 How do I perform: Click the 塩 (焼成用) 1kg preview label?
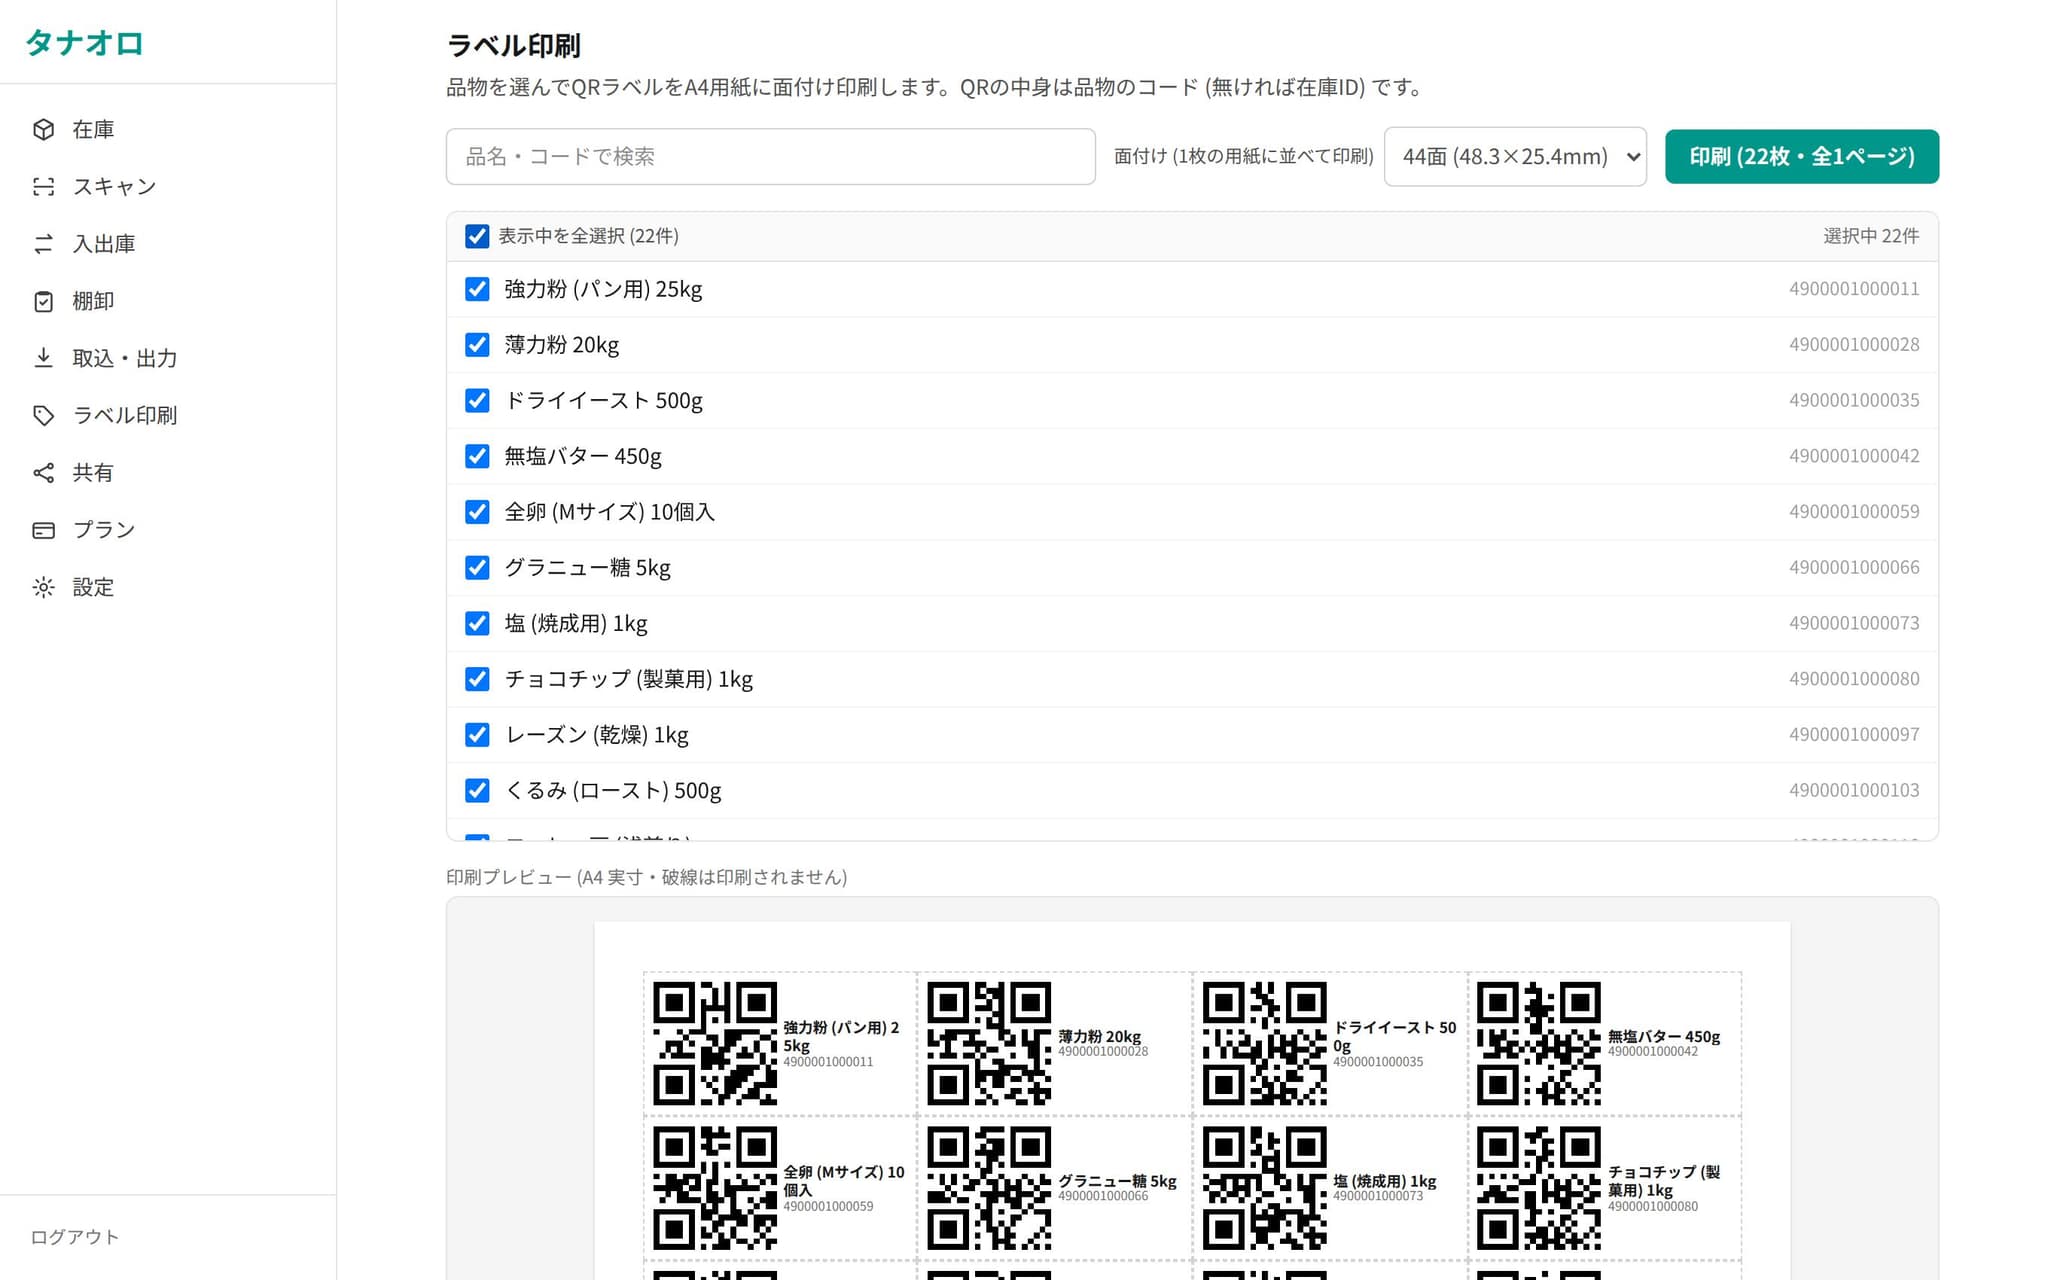1329,1188
